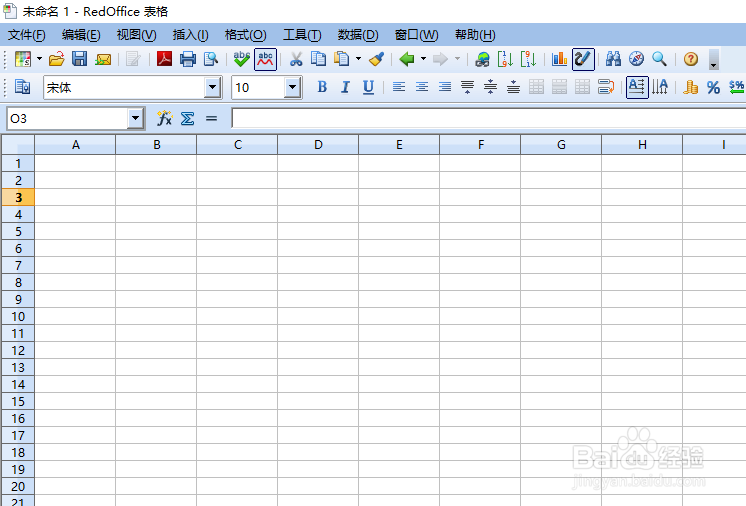746x506 pixels.
Task: Open the font name dropdown list
Action: pyautogui.click(x=212, y=88)
